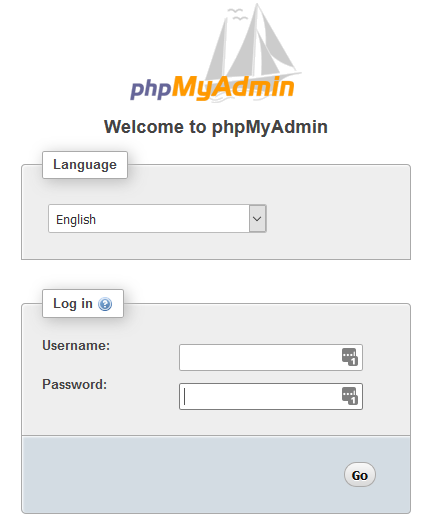
Task: Click the password manager icon in Password field
Action: [349, 396]
